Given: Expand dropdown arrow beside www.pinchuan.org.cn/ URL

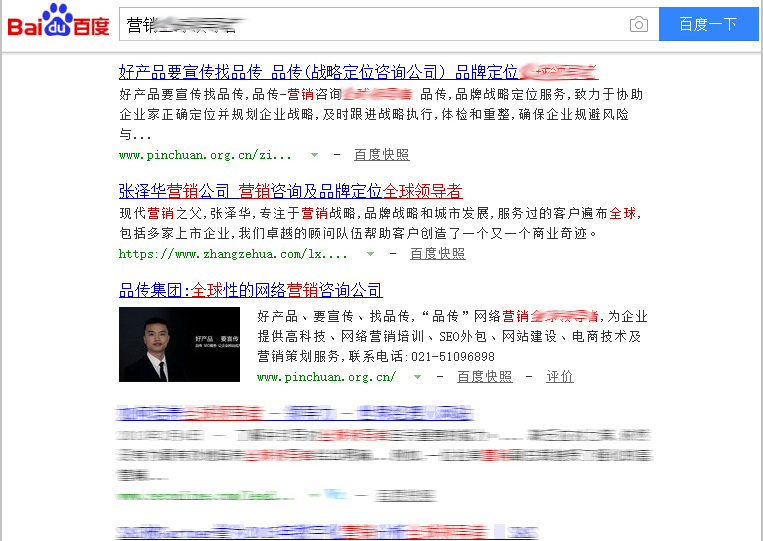Looking at the screenshot, I should tap(417, 377).
